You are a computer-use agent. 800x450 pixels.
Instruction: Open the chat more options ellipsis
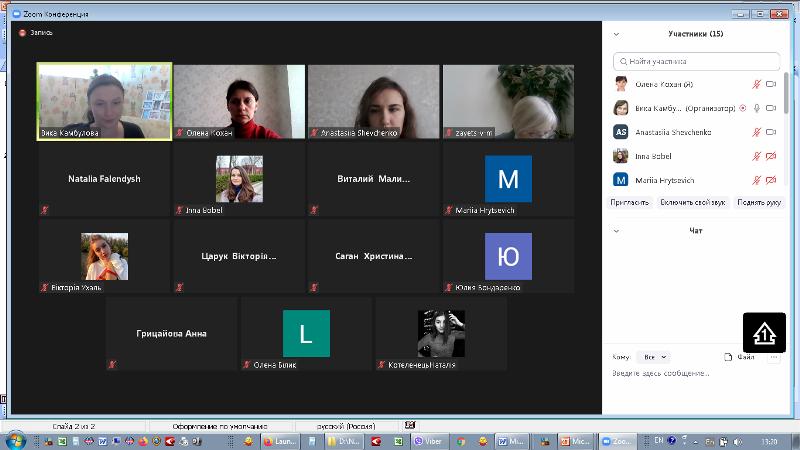774,357
